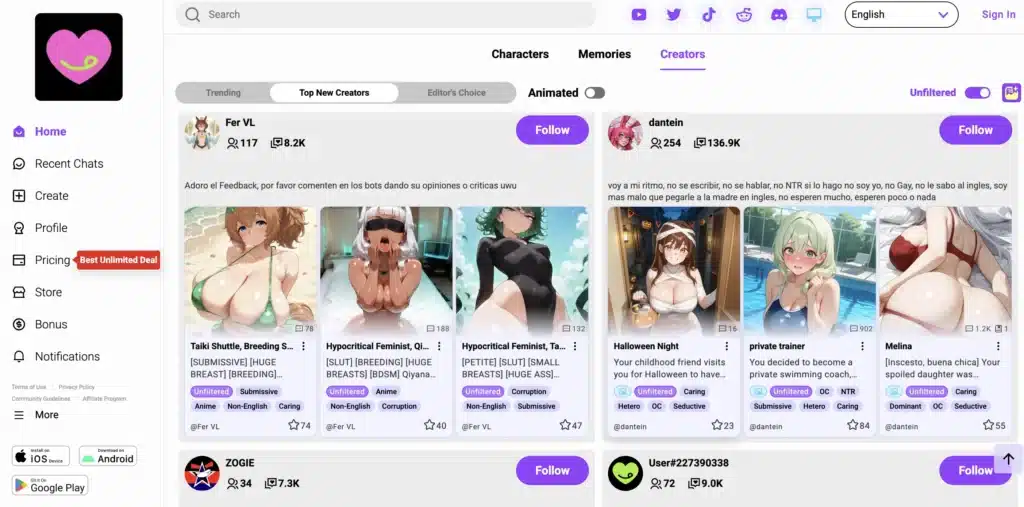Disable the Unfiltered toggle
Image resolution: width=1024 pixels, height=507 pixels.
coord(976,93)
